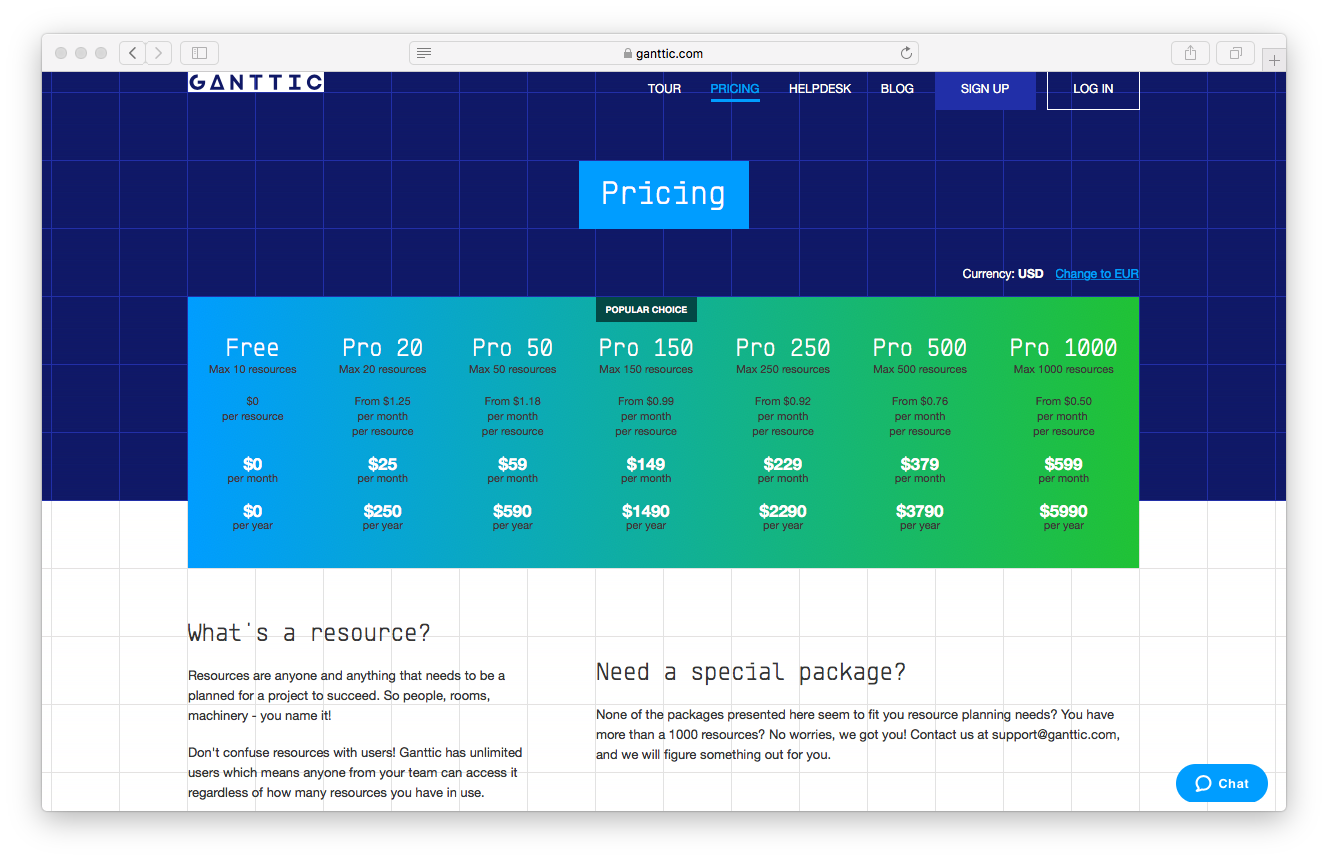
Task: Click the "What's a resource?" heading
Action: pyautogui.click(x=309, y=633)
